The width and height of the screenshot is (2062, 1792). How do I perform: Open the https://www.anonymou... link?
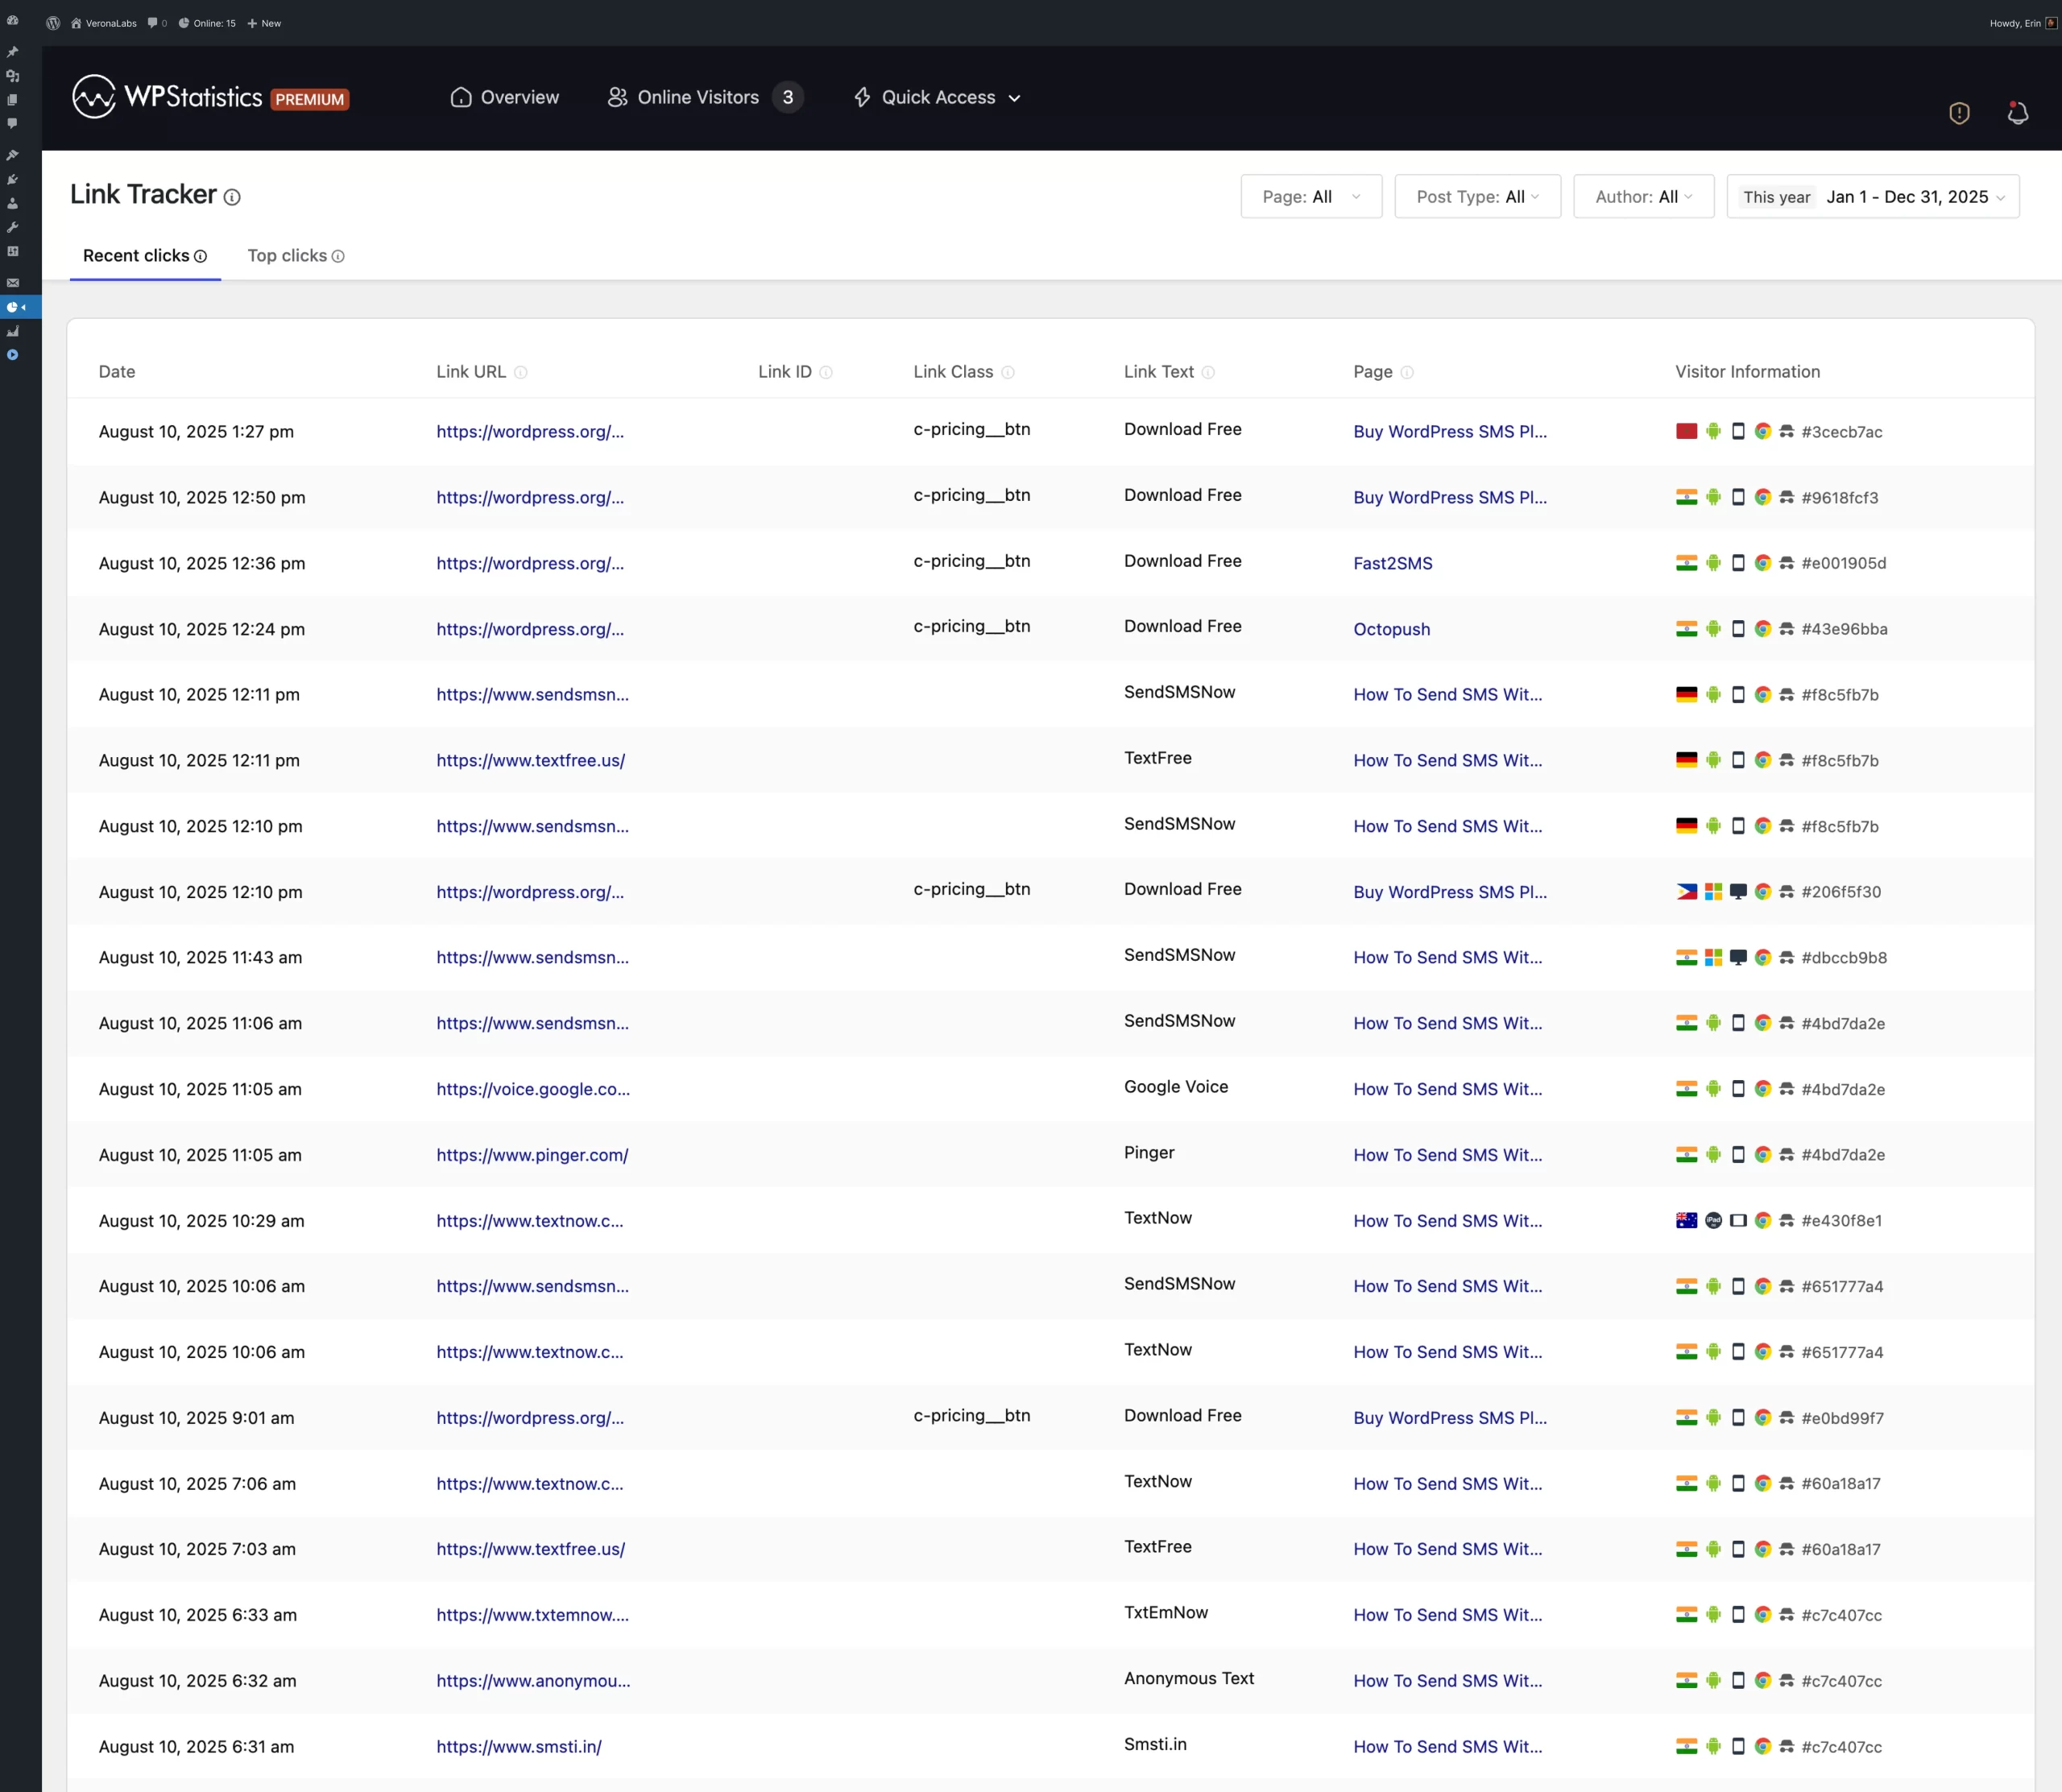coord(533,1681)
